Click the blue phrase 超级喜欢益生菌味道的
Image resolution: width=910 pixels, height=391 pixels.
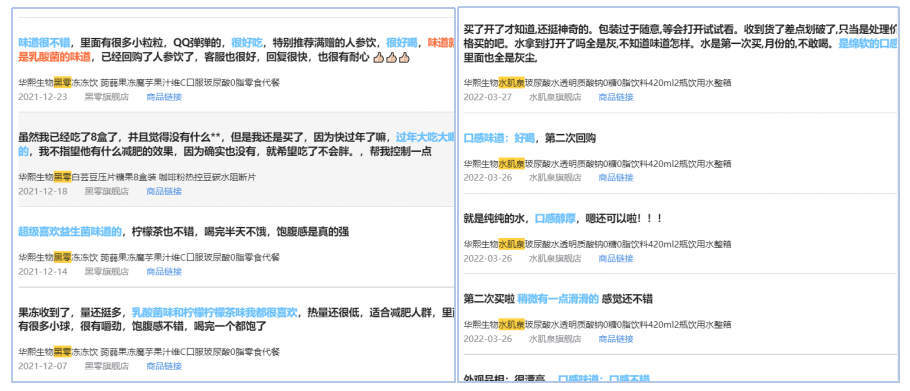click(x=70, y=232)
